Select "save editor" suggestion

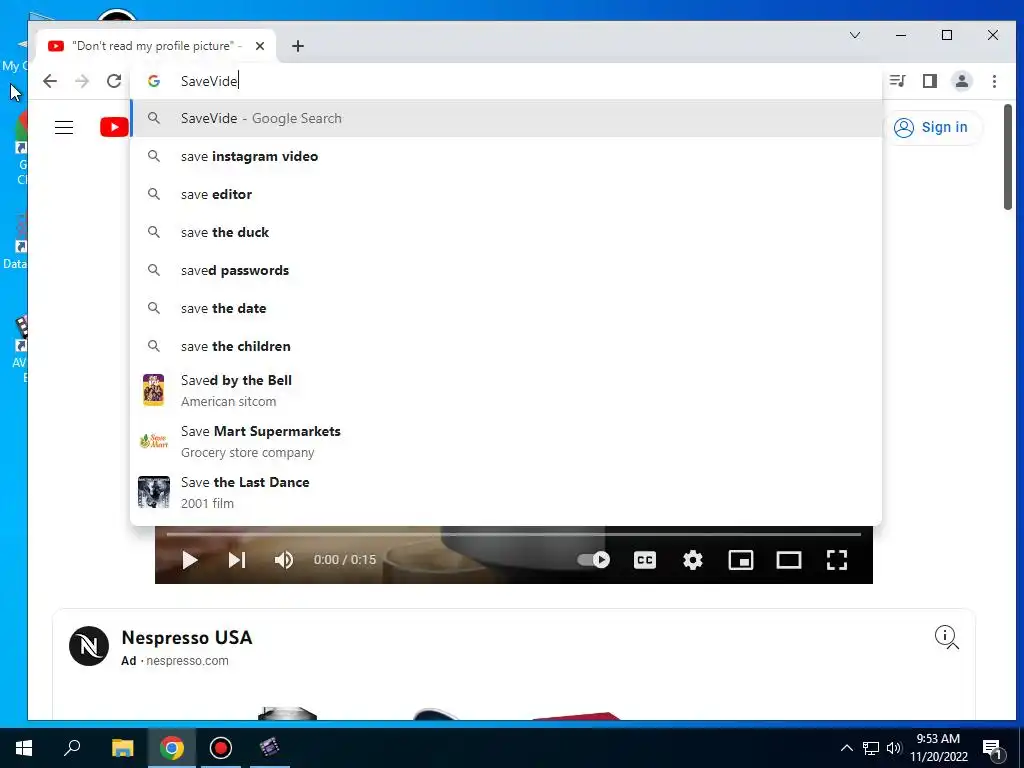coord(506,194)
